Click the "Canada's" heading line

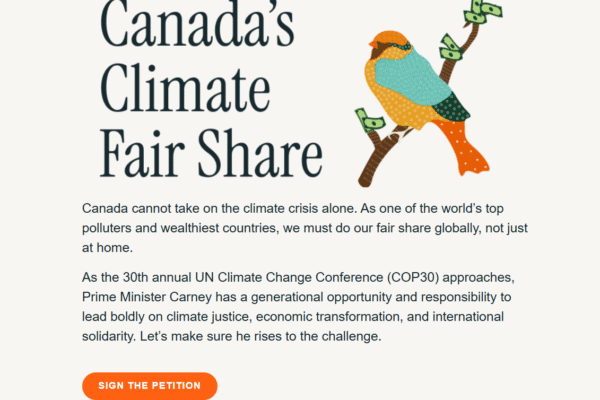[197, 25]
